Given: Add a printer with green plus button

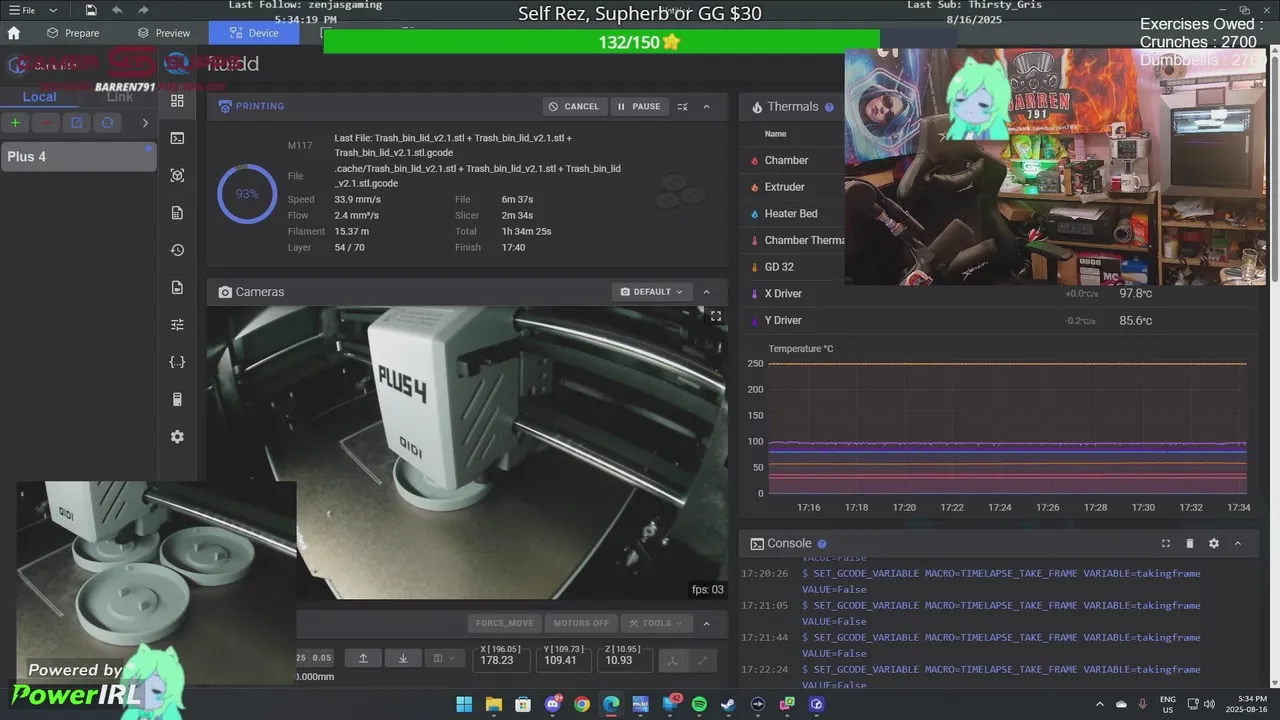Looking at the screenshot, I should (15, 123).
